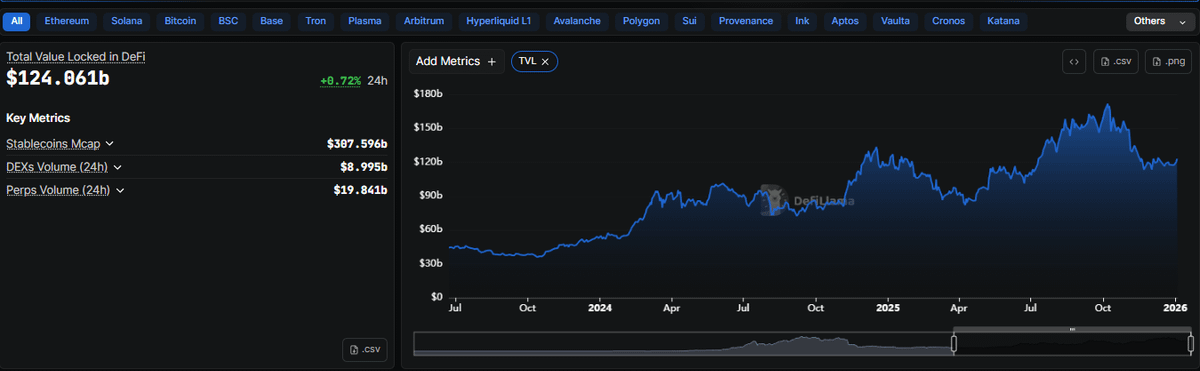The width and height of the screenshot is (1200, 371).
Task: Click the selected range window grip
Action: (1072, 329)
